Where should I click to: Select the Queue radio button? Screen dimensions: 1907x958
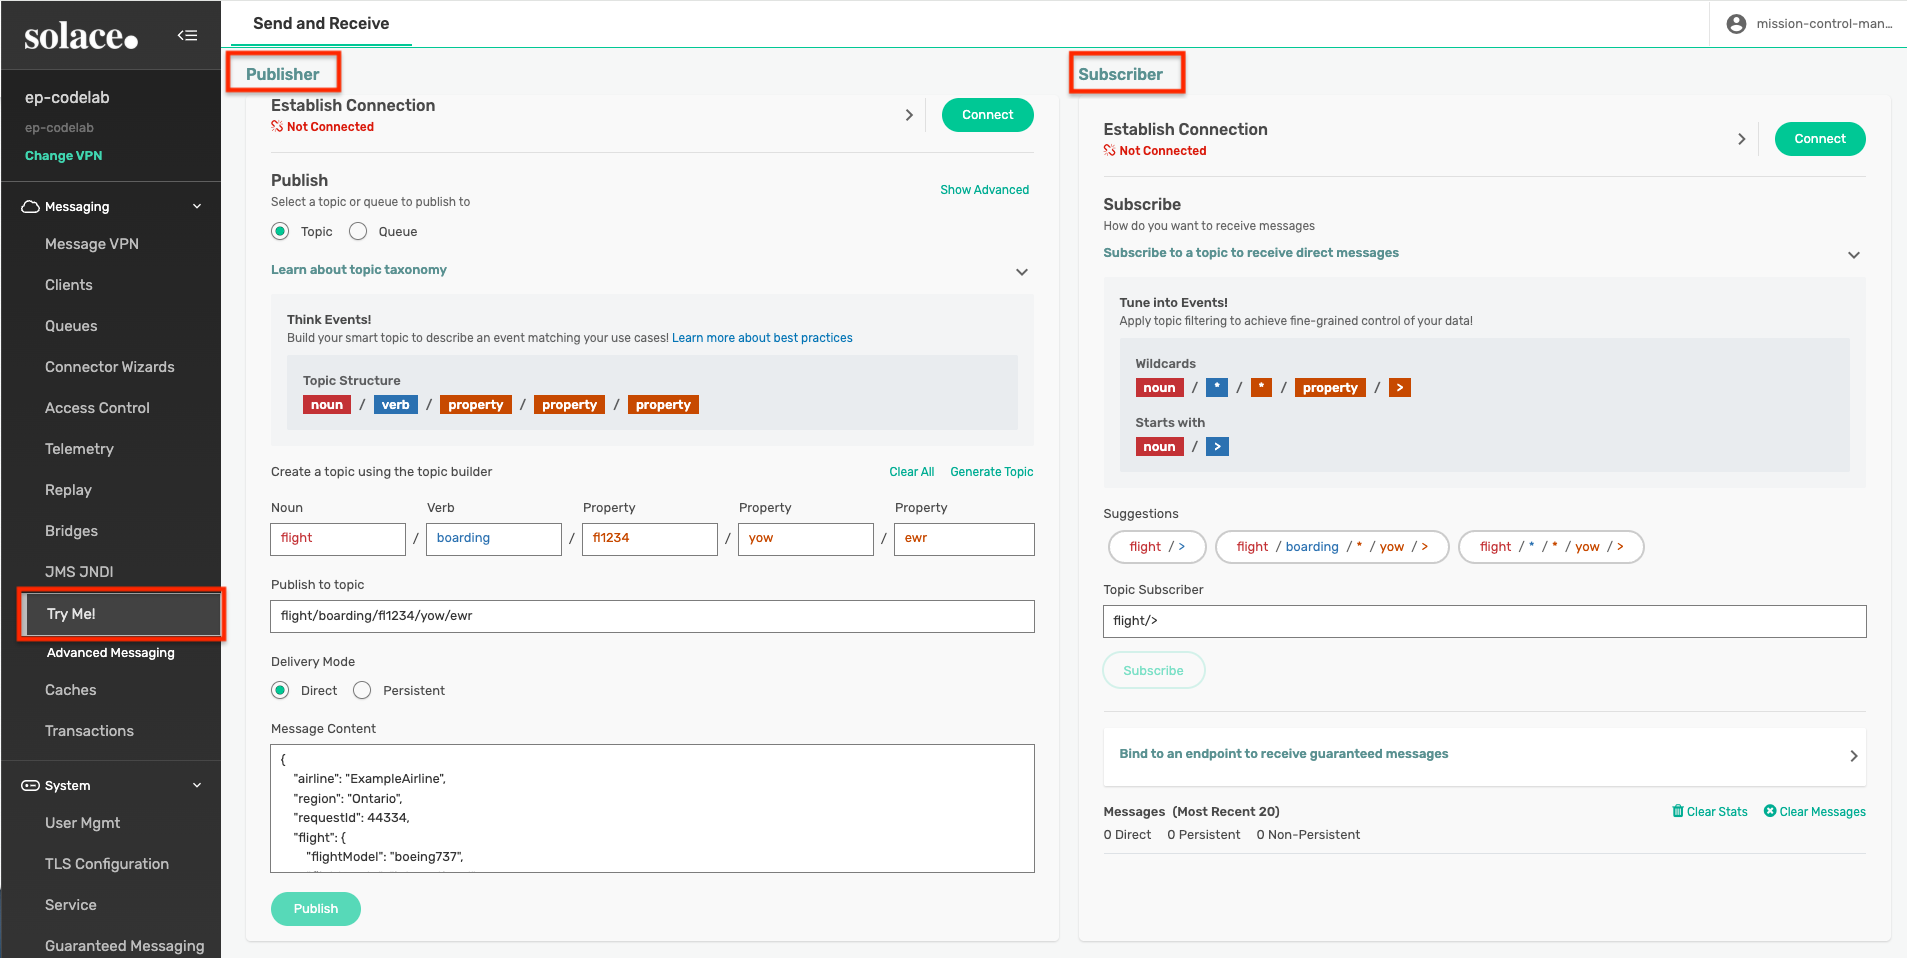[x=358, y=232]
